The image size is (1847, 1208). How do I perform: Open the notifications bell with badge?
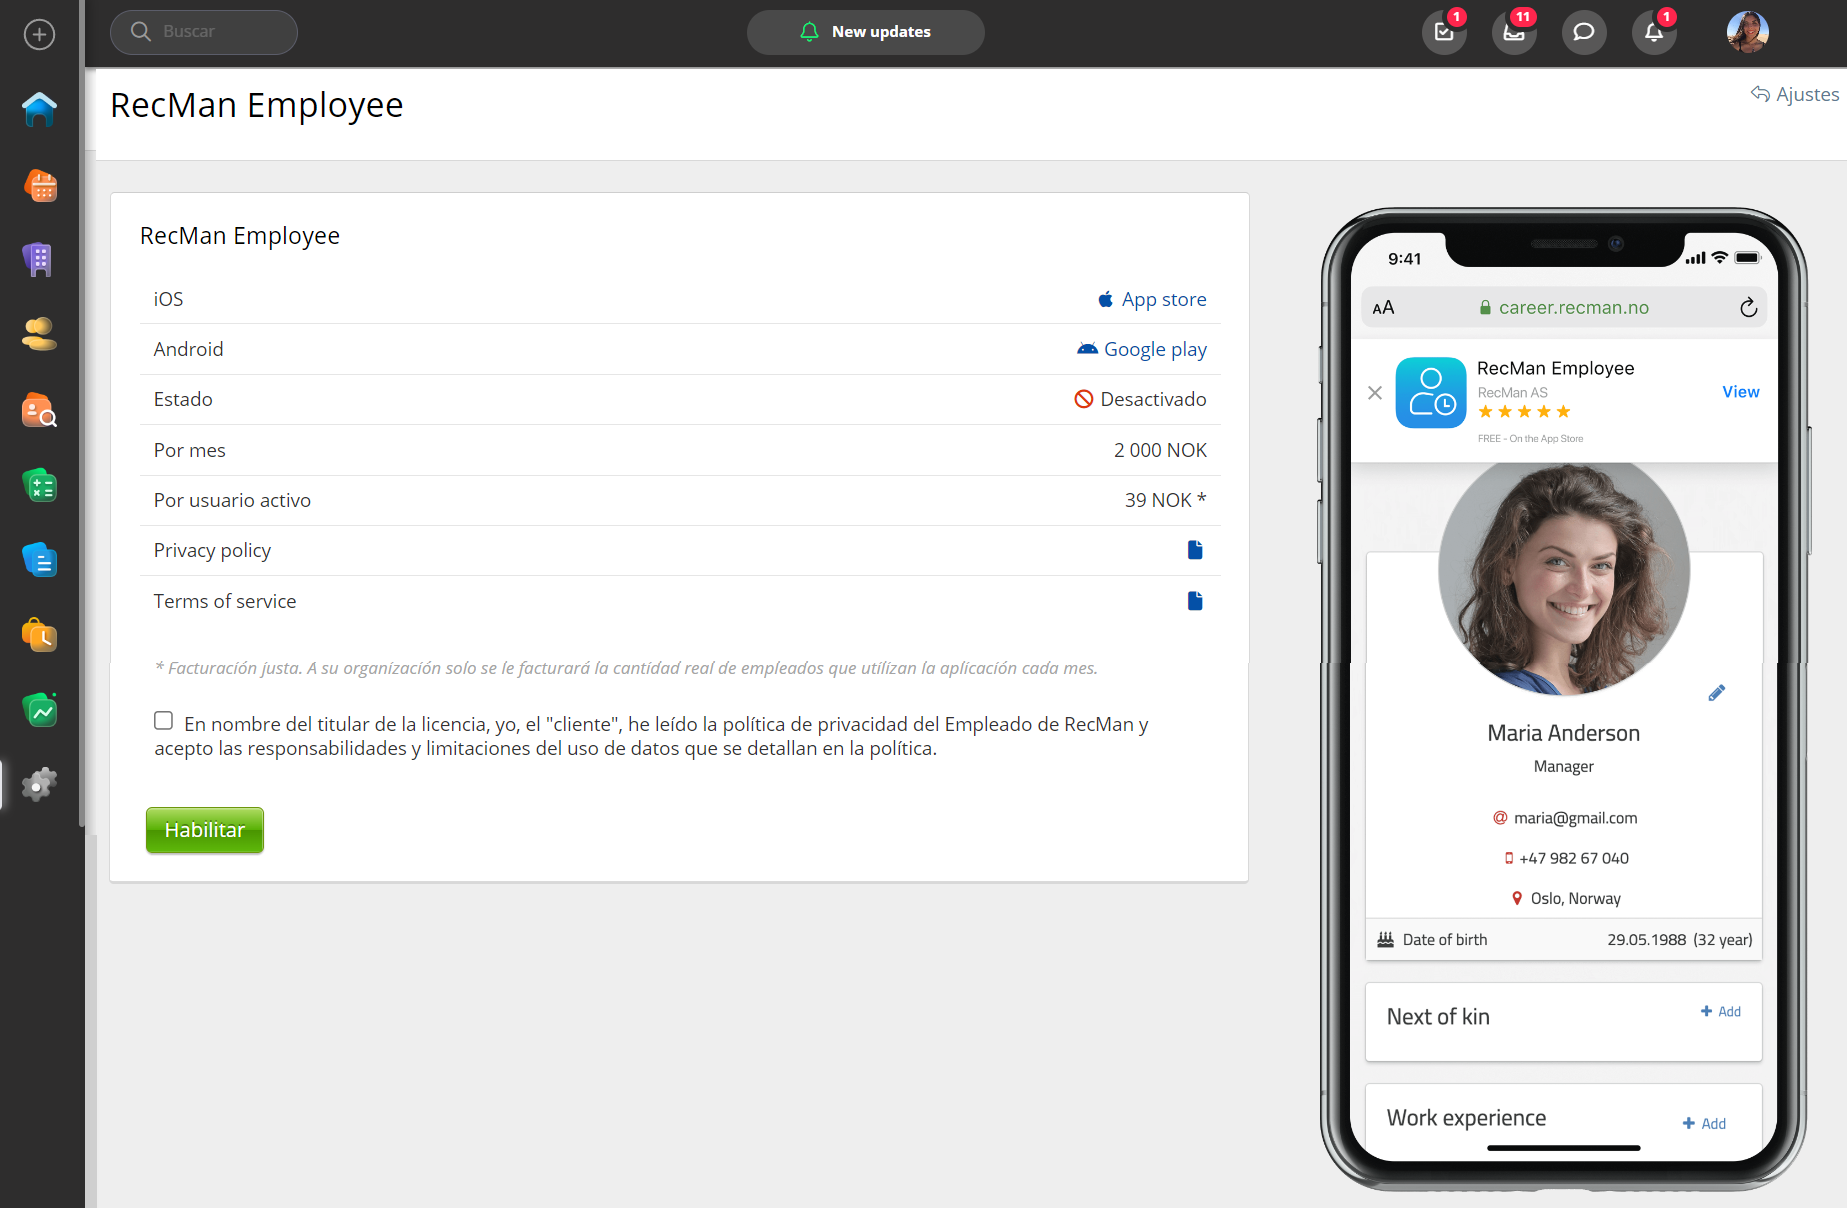(x=1654, y=32)
